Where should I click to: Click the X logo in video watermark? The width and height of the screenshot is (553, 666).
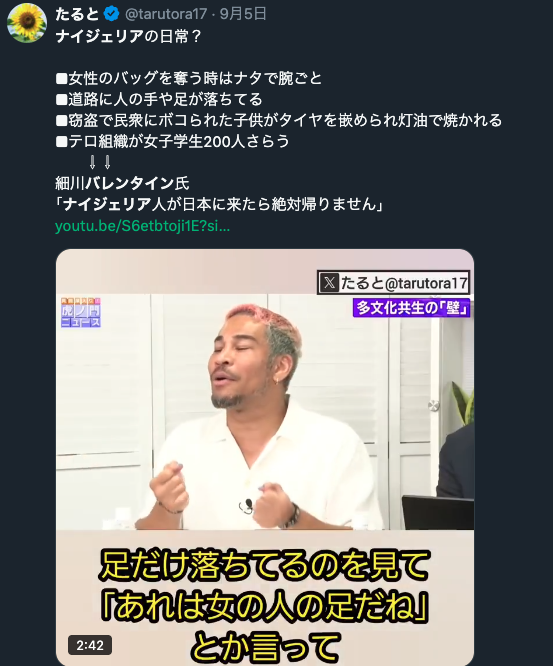coord(329,283)
